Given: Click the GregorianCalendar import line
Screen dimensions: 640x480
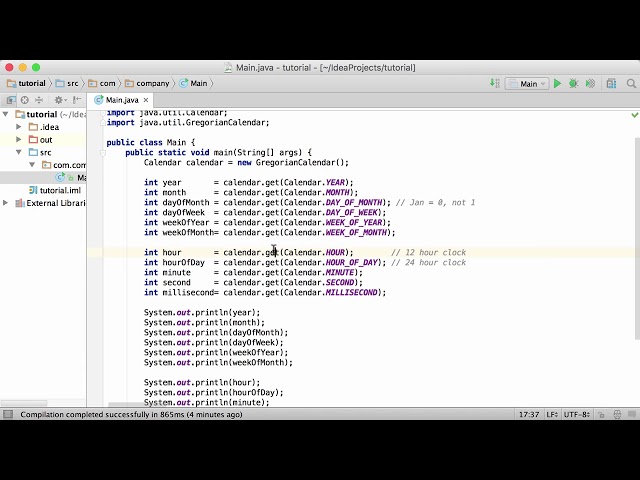Looking at the screenshot, I should (x=188, y=122).
